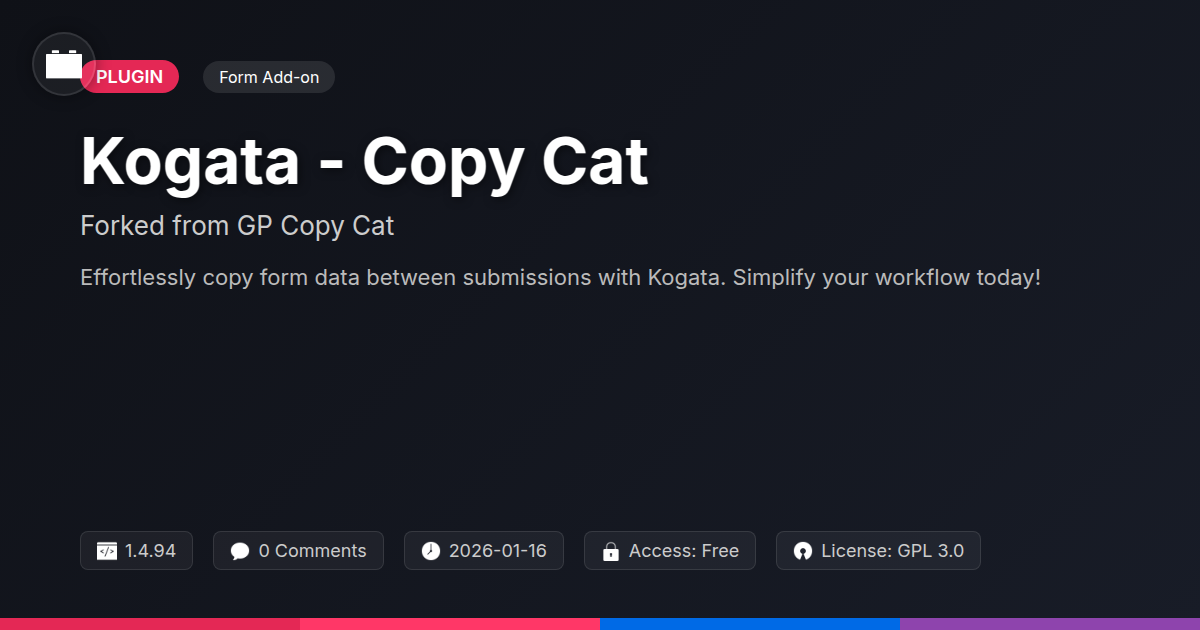Click the padlock icon beside Access: Free
The height and width of the screenshot is (630, 1200).
point(611,551)
